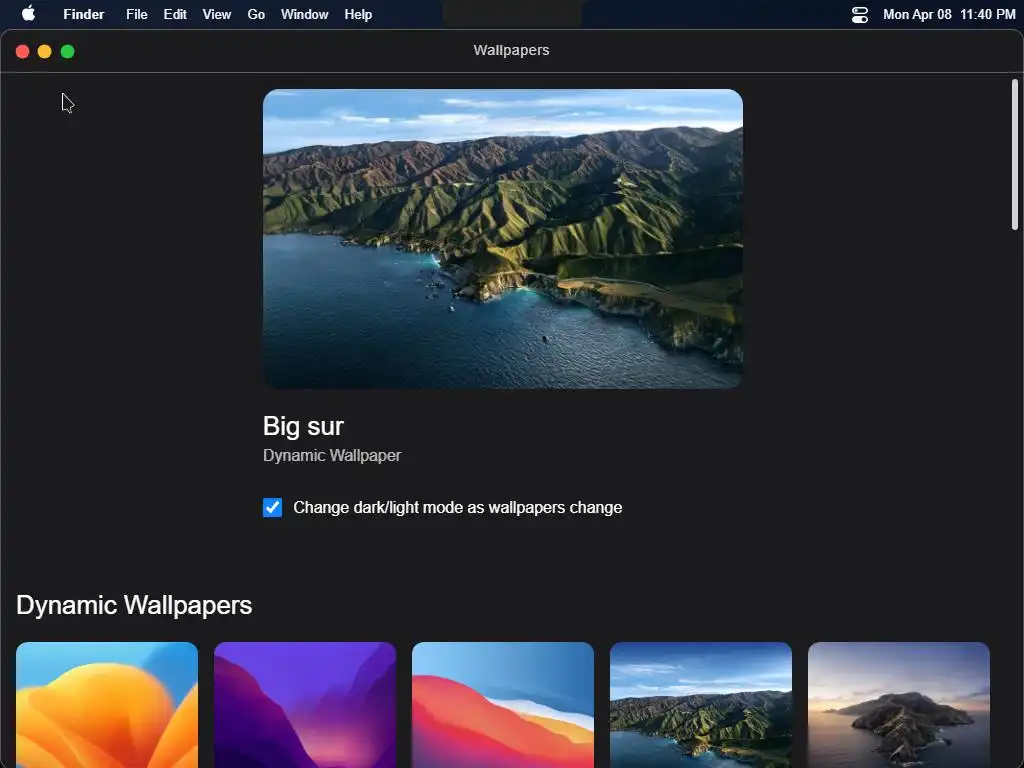Open the Help menu

pyautogui.click(x=358, y=14)
